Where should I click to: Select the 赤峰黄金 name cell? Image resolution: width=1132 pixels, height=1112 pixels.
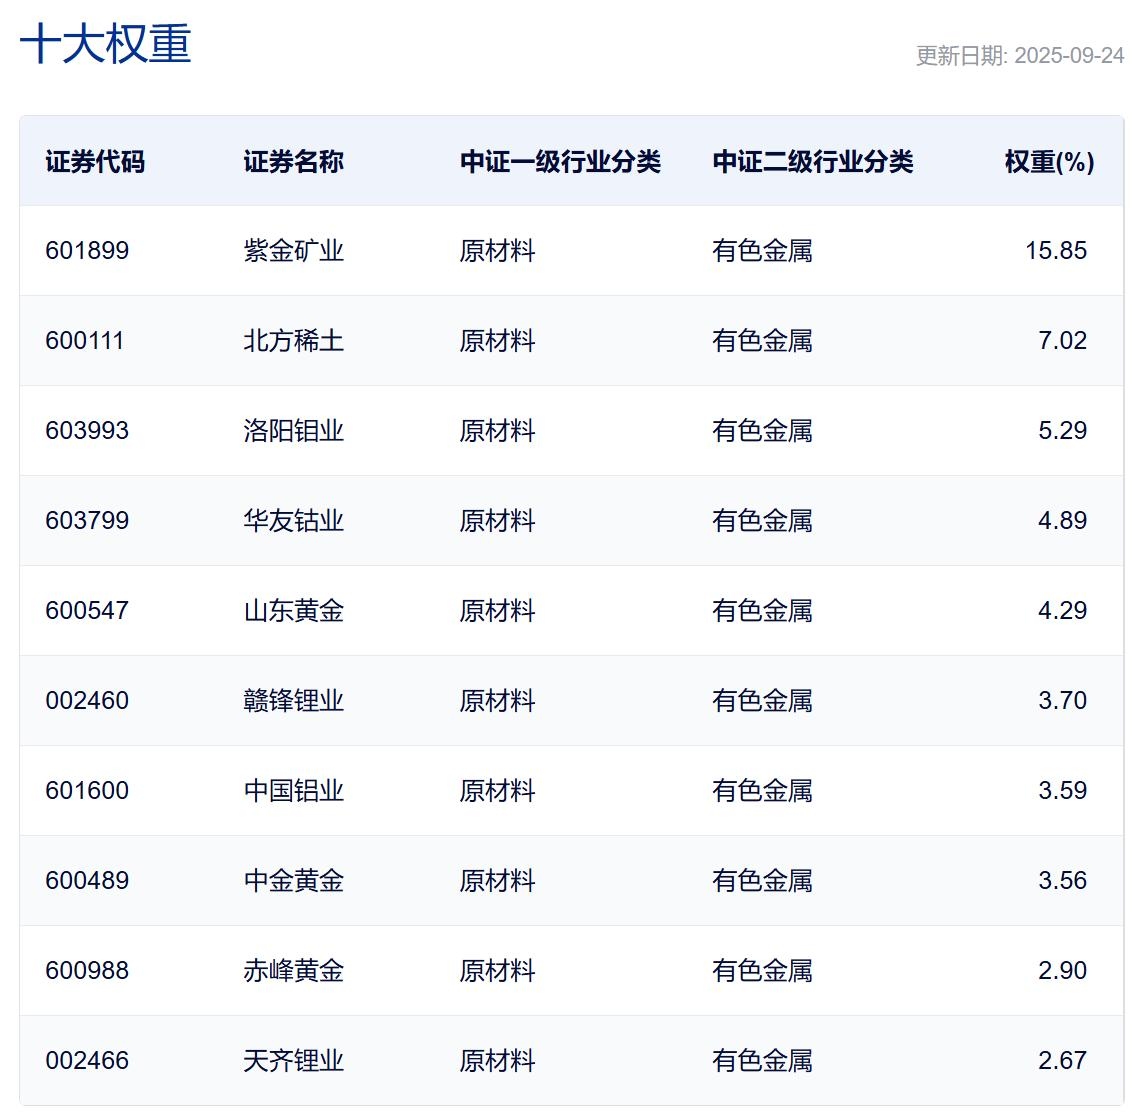[x=293, y=970]
